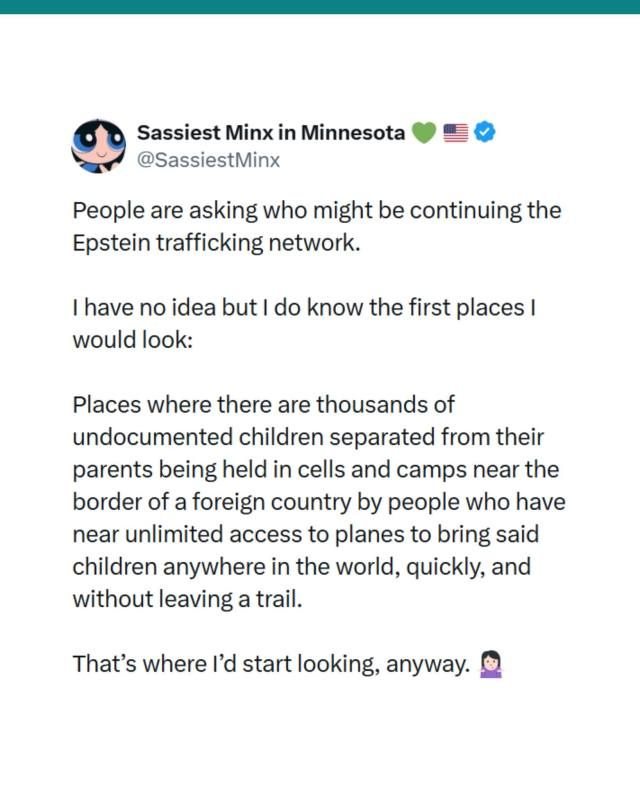Image resolution: width=640 pixels, height=800 pixels.
Task: Click the sentence beginning "I have no idea"
Action: 305,309
